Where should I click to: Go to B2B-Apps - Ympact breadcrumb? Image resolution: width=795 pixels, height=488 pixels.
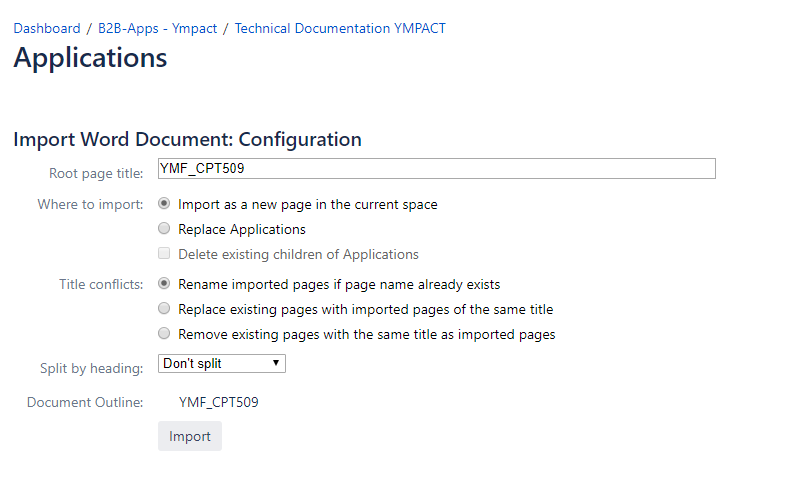[157, 28]
